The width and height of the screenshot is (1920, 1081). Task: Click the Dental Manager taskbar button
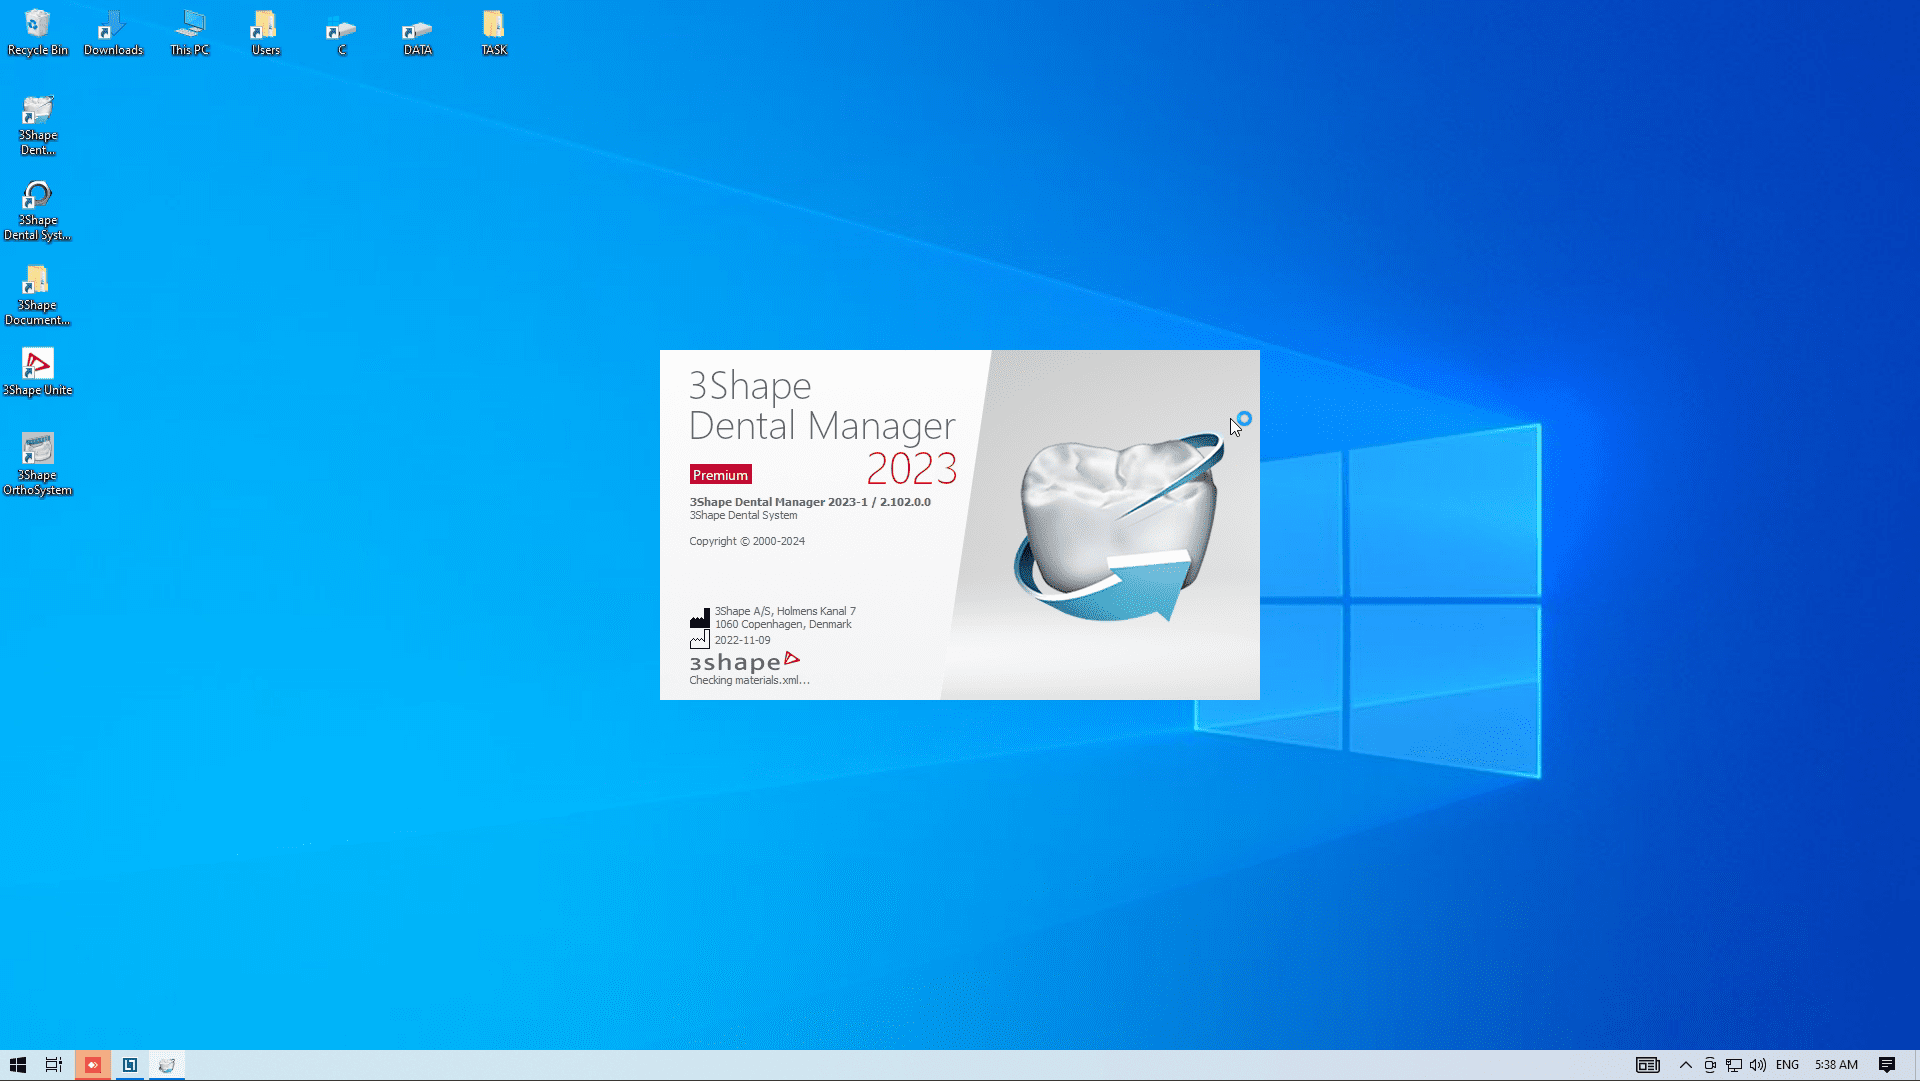pyautogui.click(x=167, y=1065)
